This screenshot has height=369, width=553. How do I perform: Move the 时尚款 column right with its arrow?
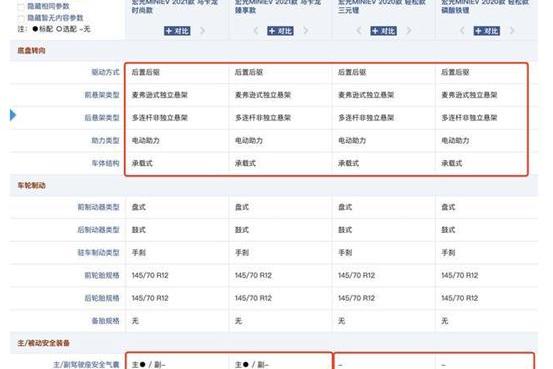[202, 31]
